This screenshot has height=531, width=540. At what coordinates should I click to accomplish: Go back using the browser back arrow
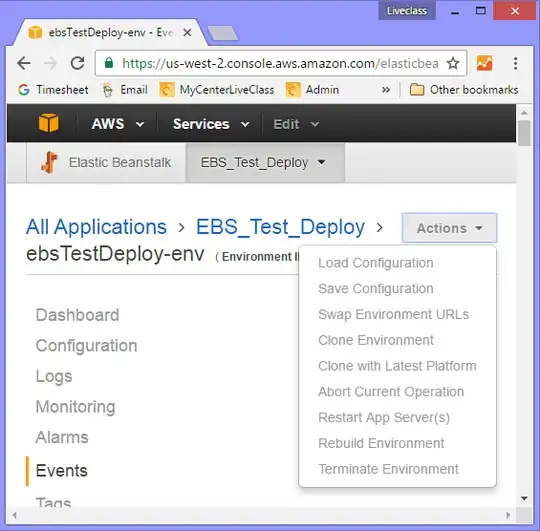pos(24,63)
